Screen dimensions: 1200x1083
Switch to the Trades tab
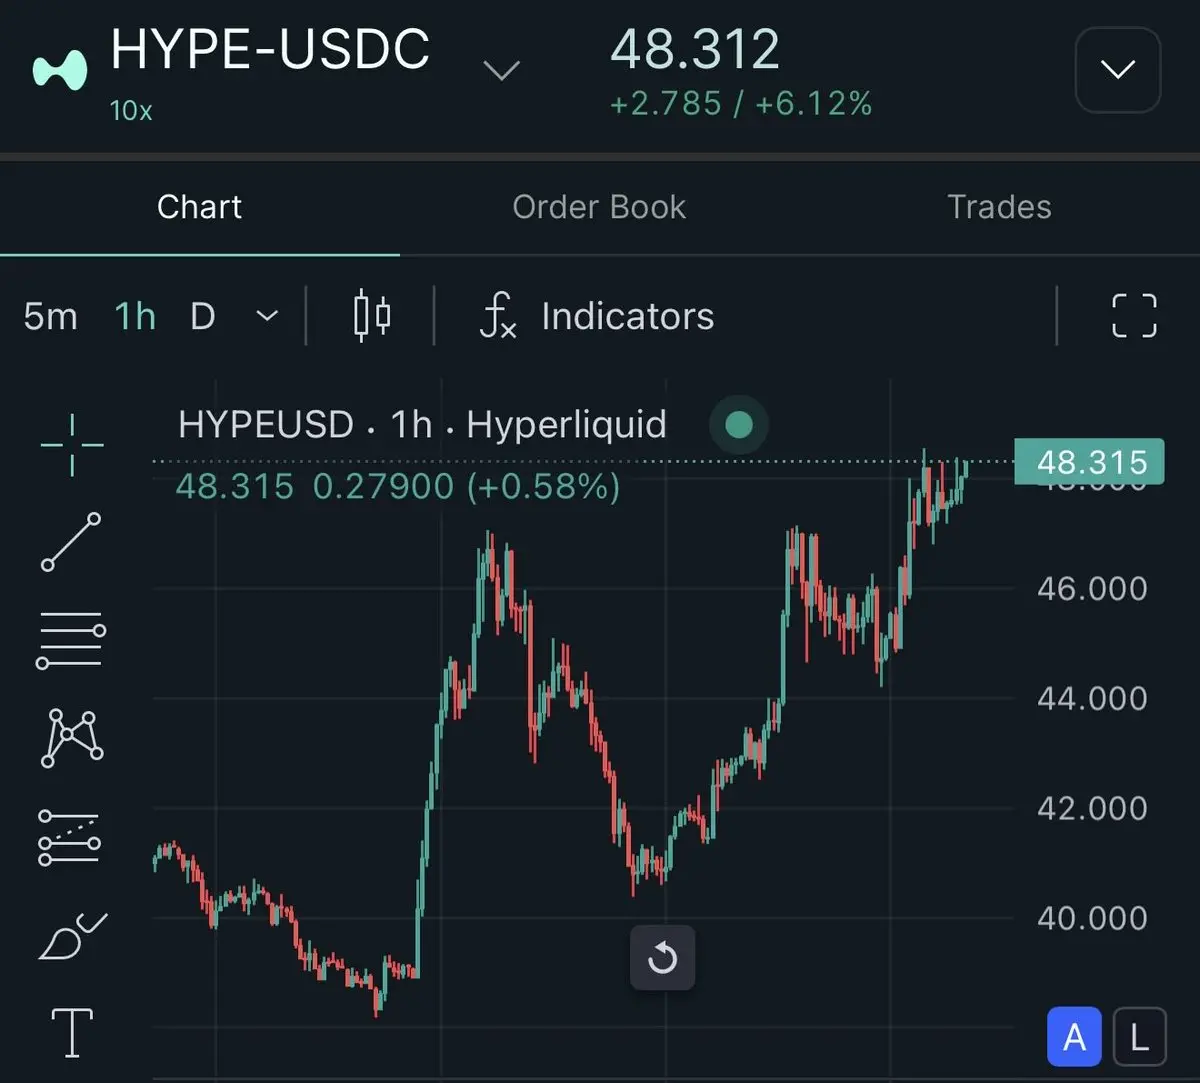(999, 207)
